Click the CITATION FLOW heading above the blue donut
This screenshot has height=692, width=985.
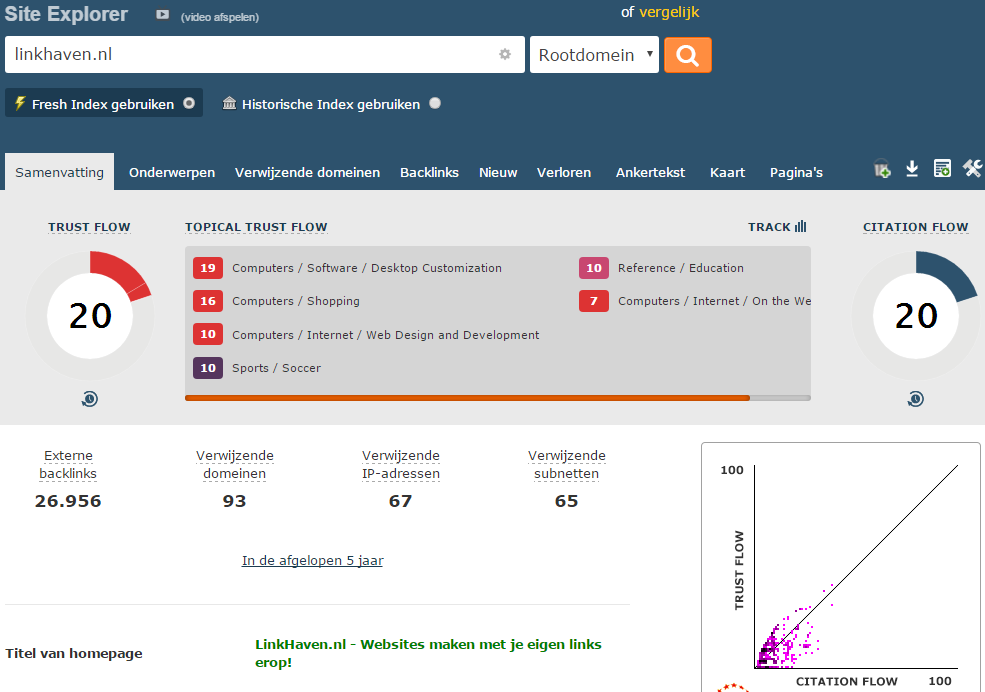915,227
